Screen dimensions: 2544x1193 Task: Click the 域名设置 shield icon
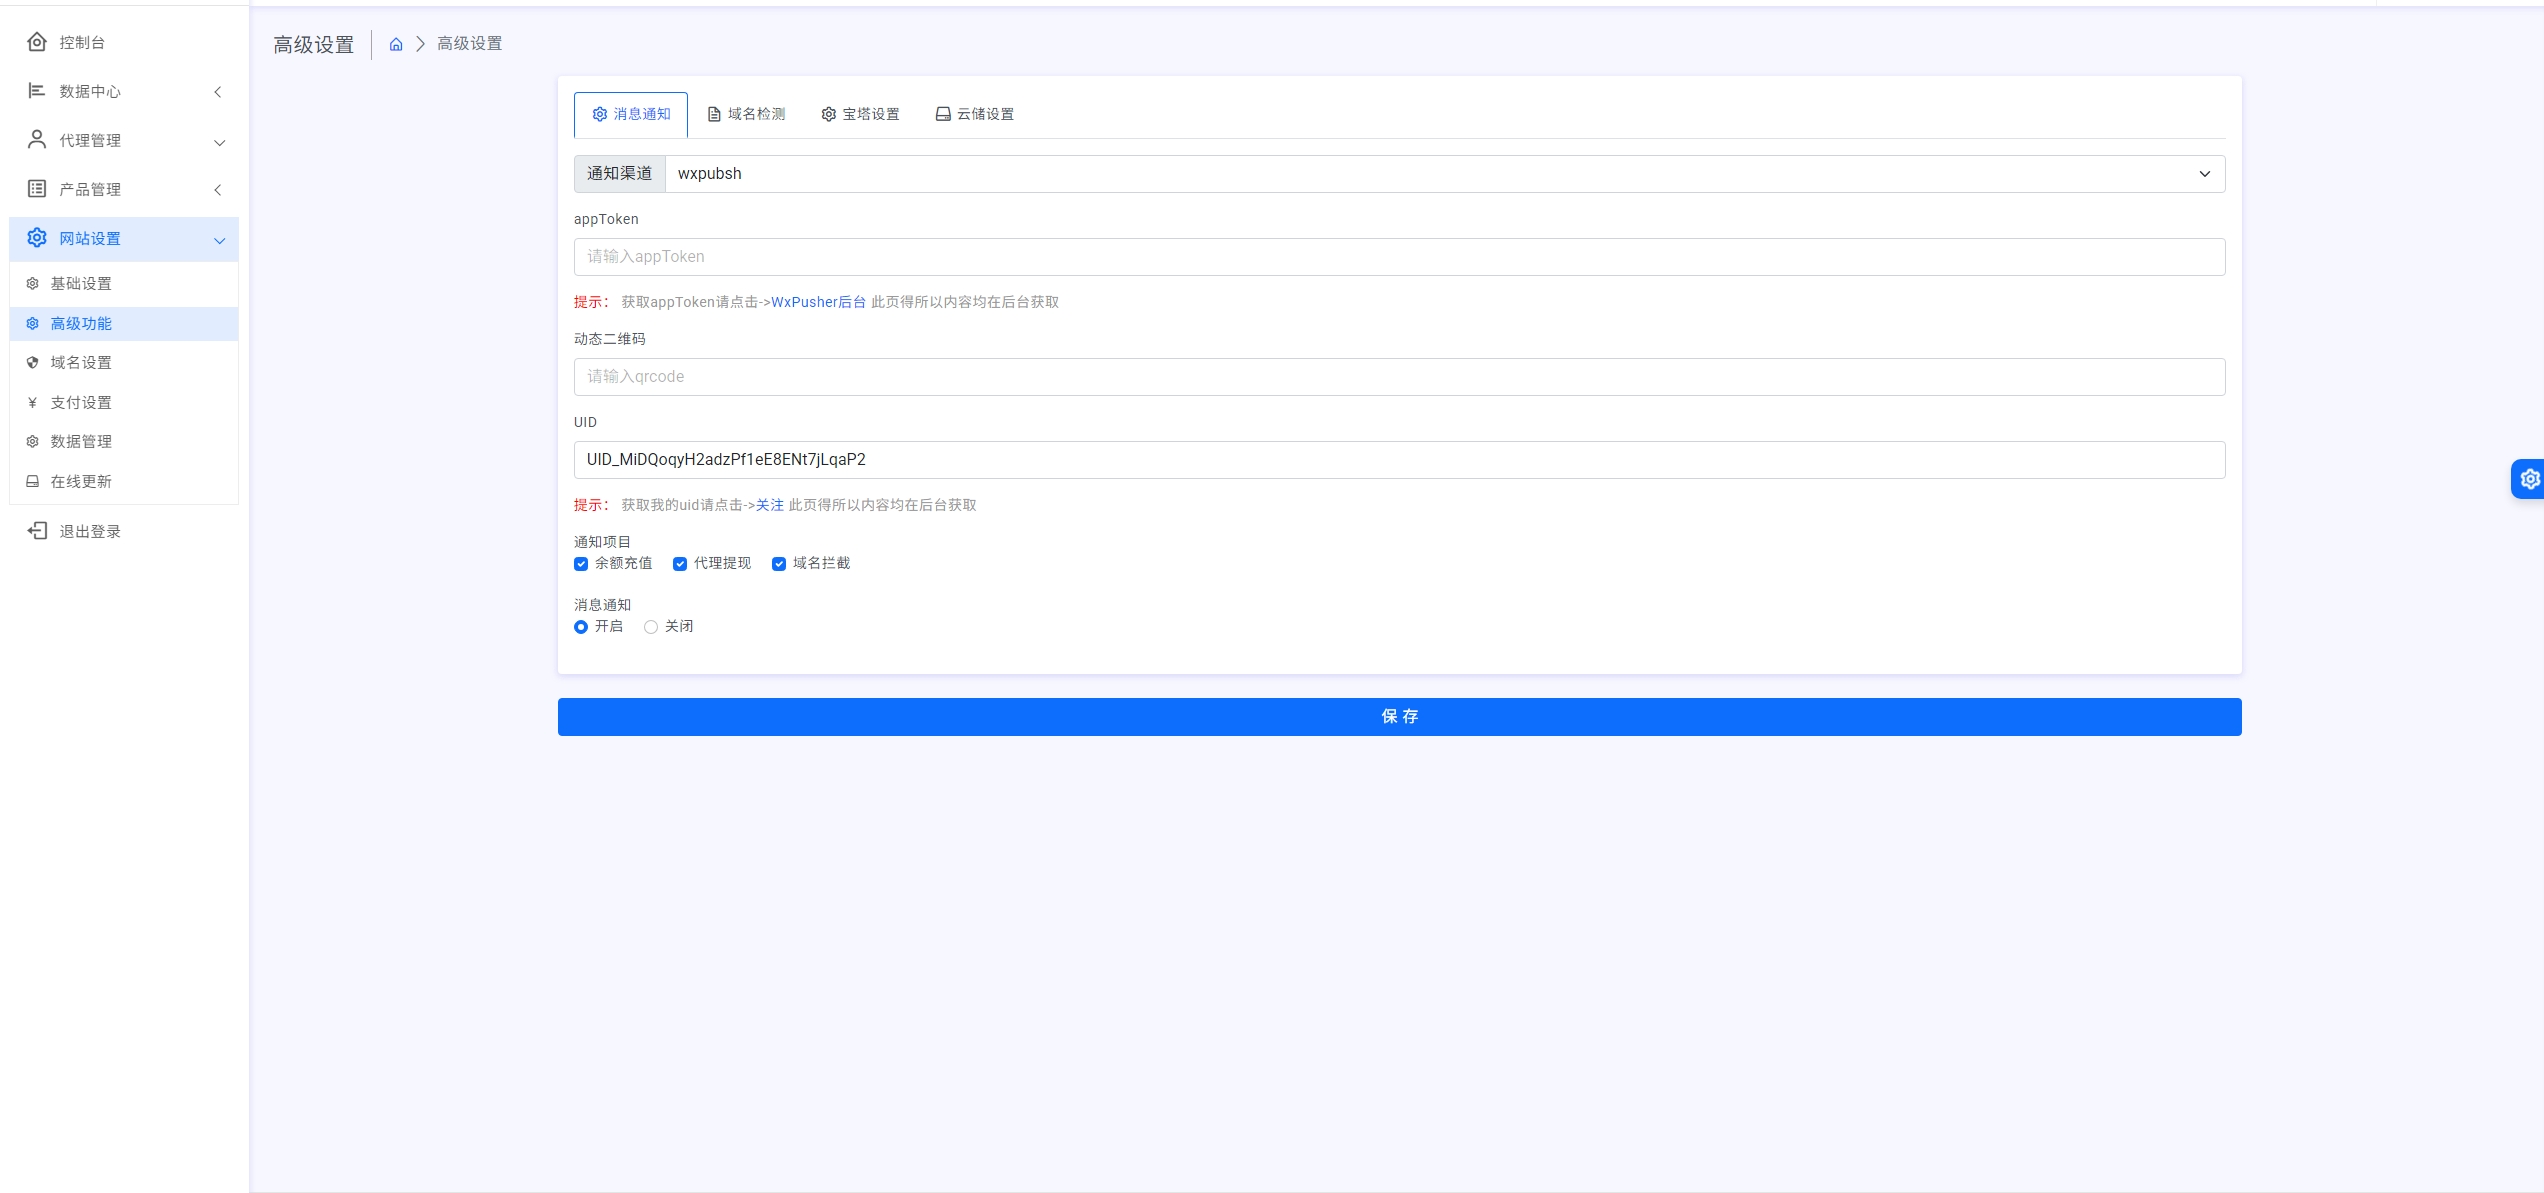tap(33, 363)
